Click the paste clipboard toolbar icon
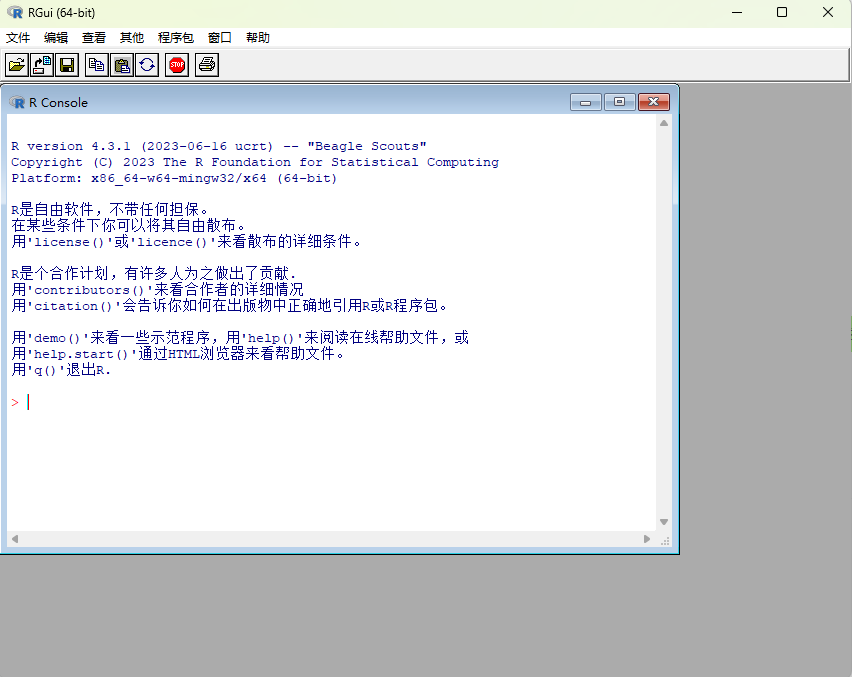852x677 pixels. [x=122, y=65]
